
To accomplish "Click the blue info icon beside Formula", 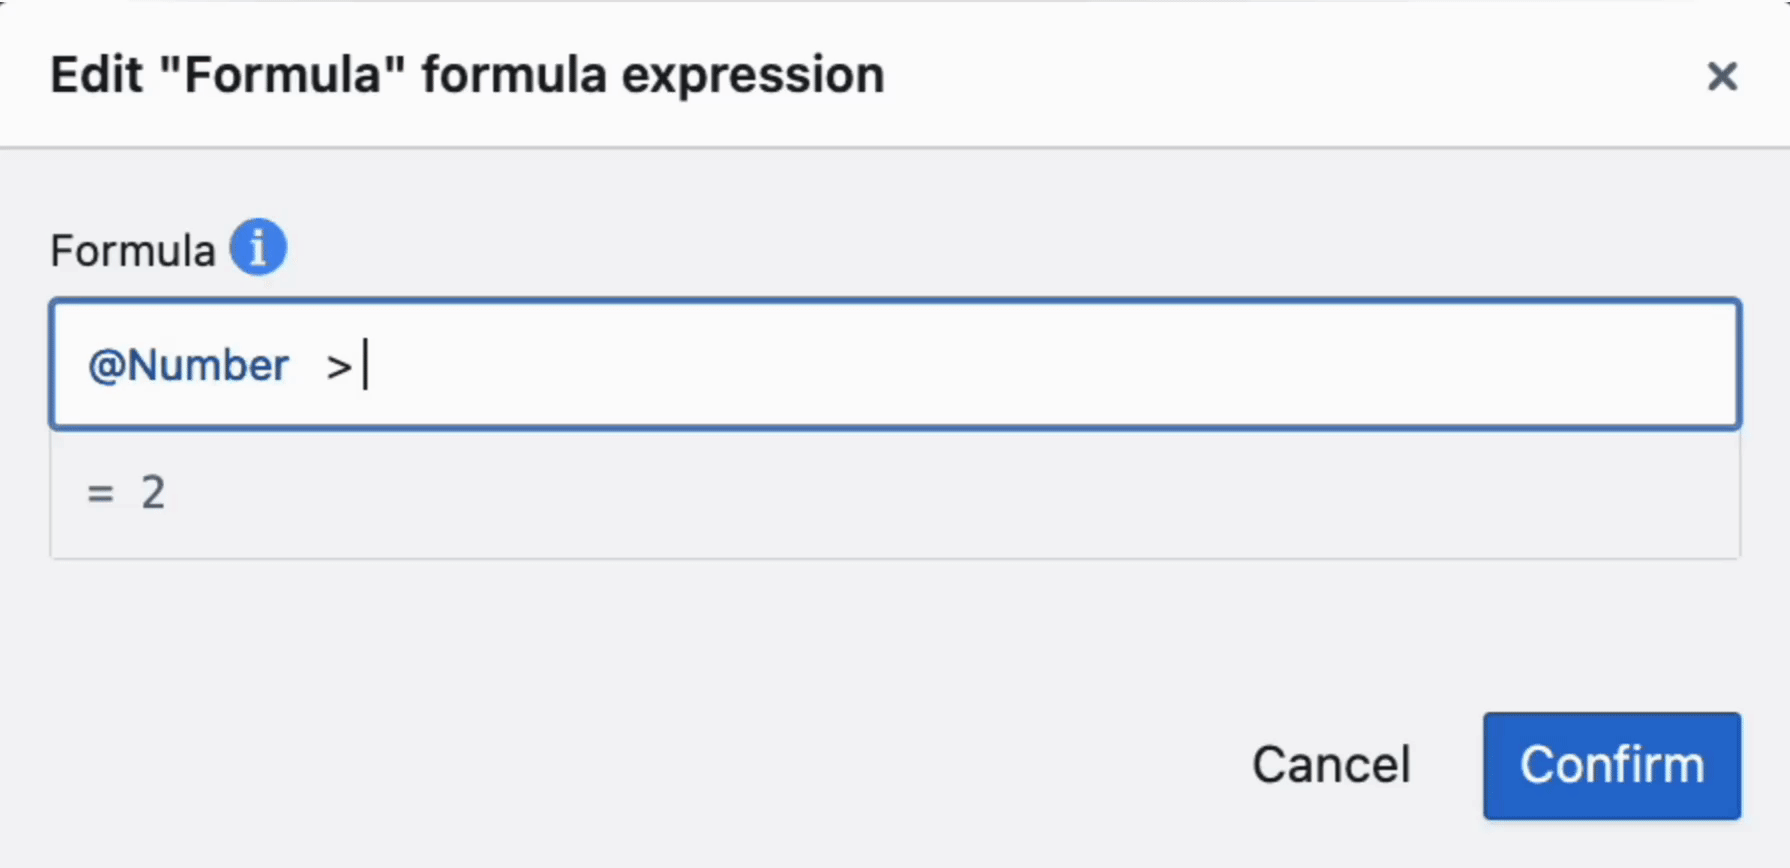I will pos(258,247).
